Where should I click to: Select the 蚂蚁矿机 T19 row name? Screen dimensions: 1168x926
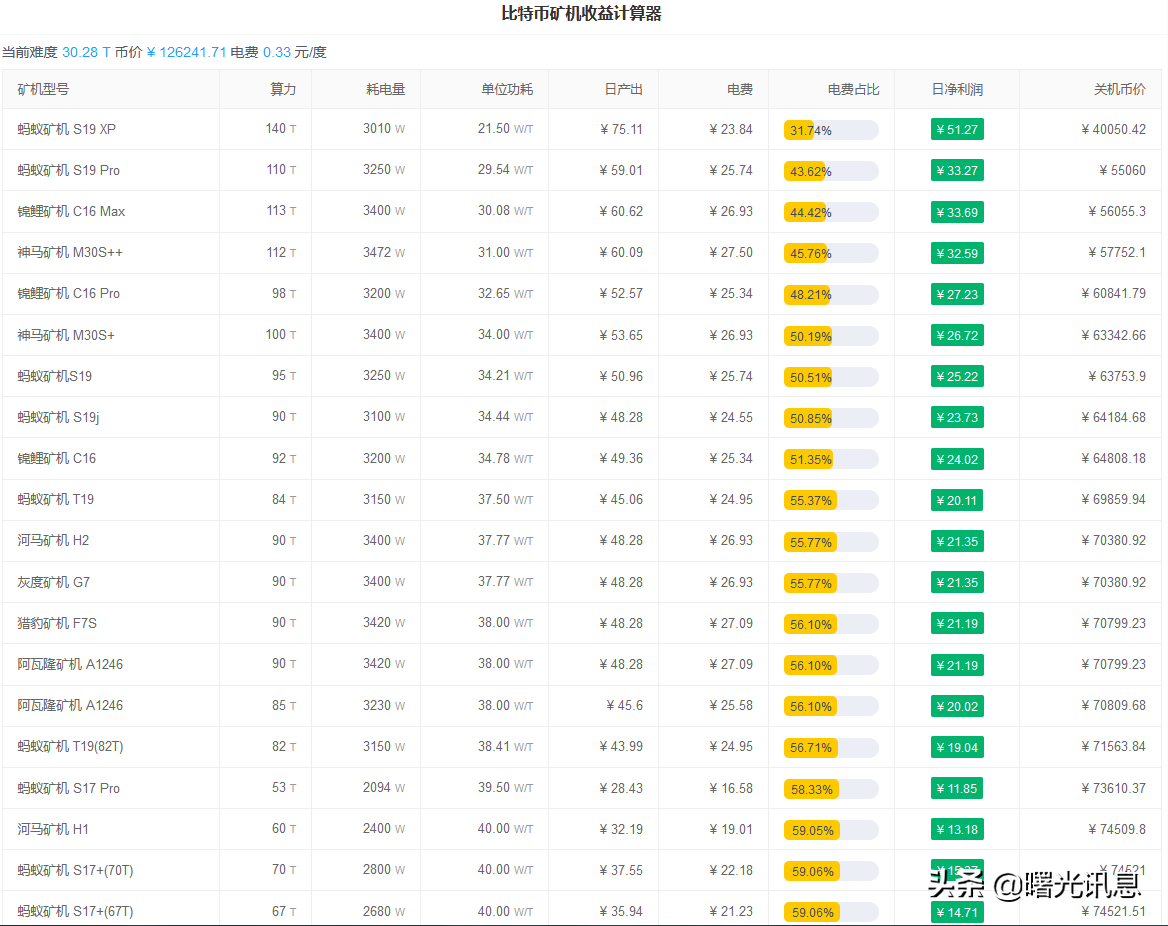[x=56, y=499]
